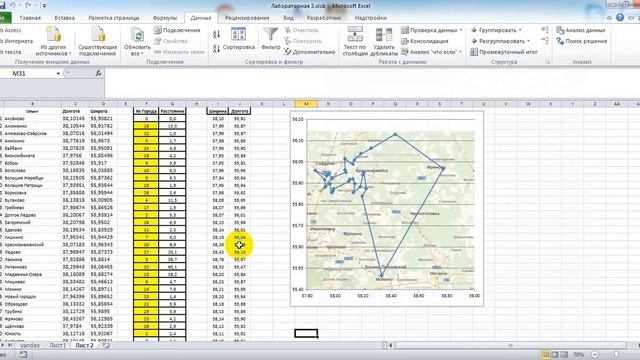Click the horizontal scrollbar thumb
640x360 pixels.
510,345
